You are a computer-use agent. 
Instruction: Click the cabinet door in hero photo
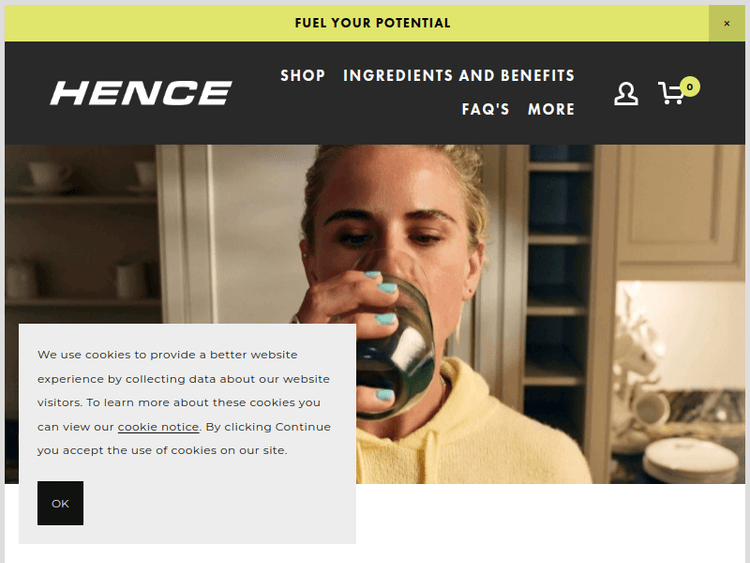pyautogui.click(x=679, y=206)
